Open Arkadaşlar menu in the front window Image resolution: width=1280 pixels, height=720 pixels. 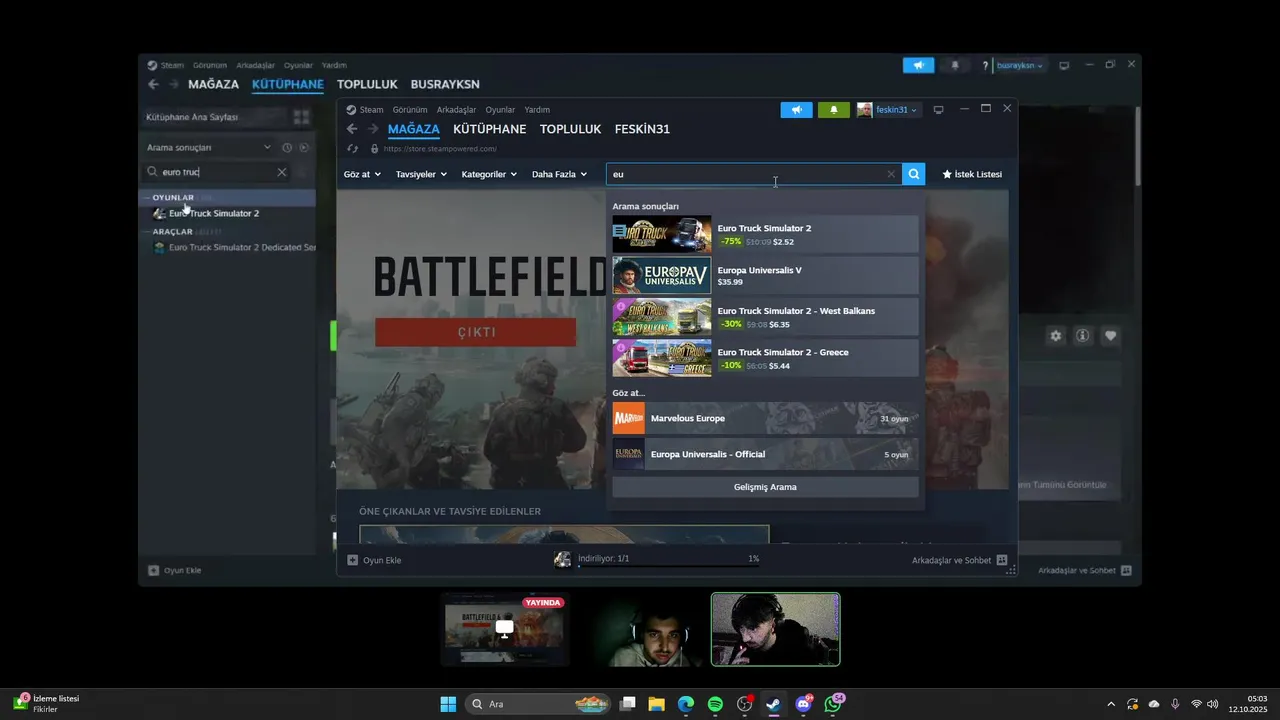tap(456, 110)
